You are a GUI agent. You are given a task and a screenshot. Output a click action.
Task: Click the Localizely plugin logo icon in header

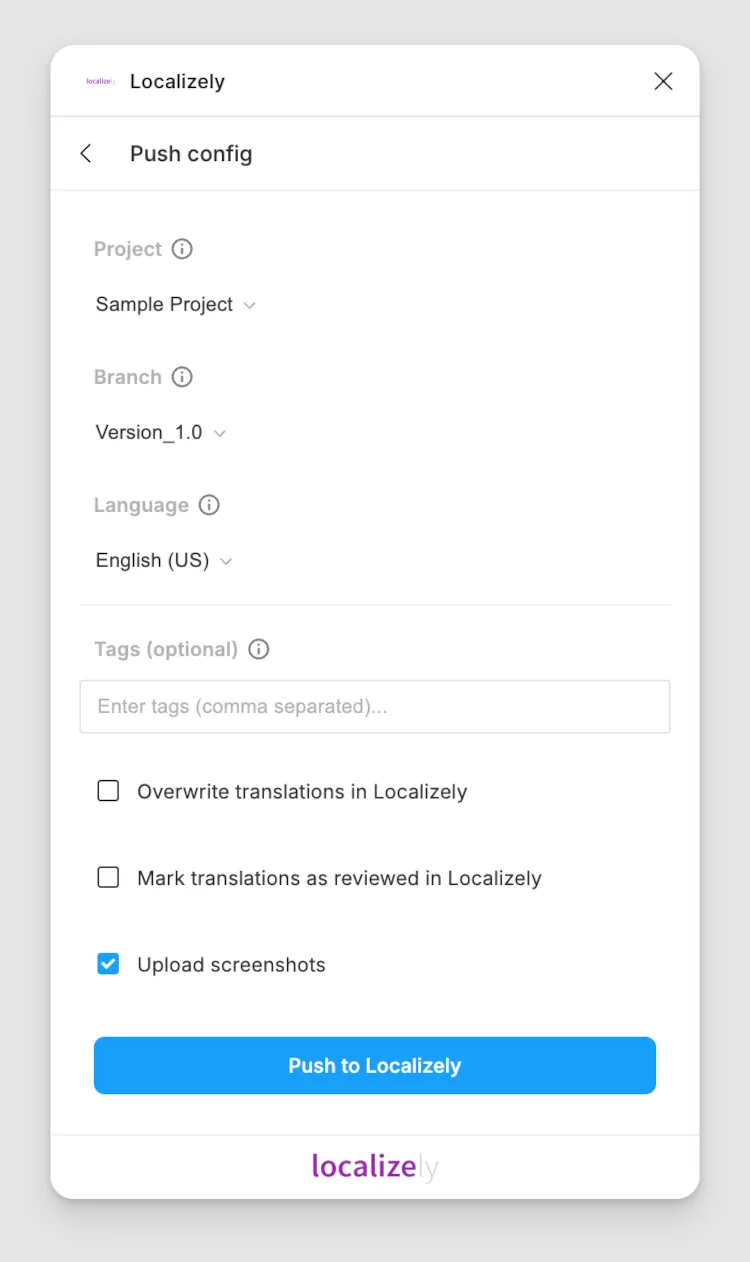pos(101,82)
